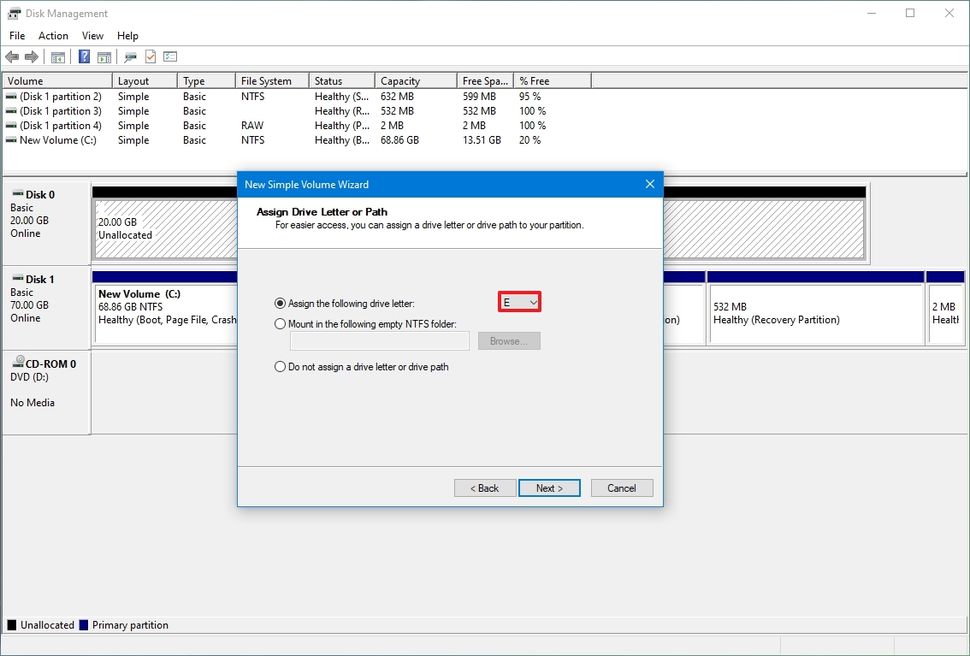Click the Next button in the wizard
The width and height of the screenshot is (970, 656).
pos(549,488)
